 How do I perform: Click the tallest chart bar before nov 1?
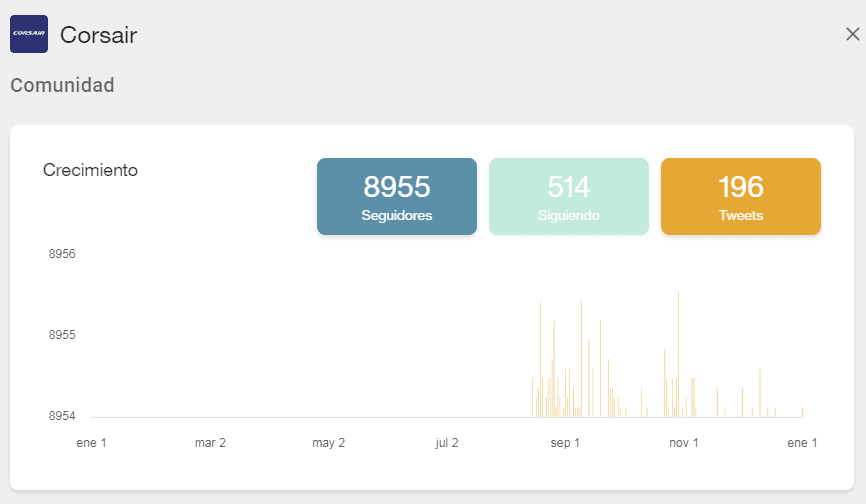tap(678, 354)
